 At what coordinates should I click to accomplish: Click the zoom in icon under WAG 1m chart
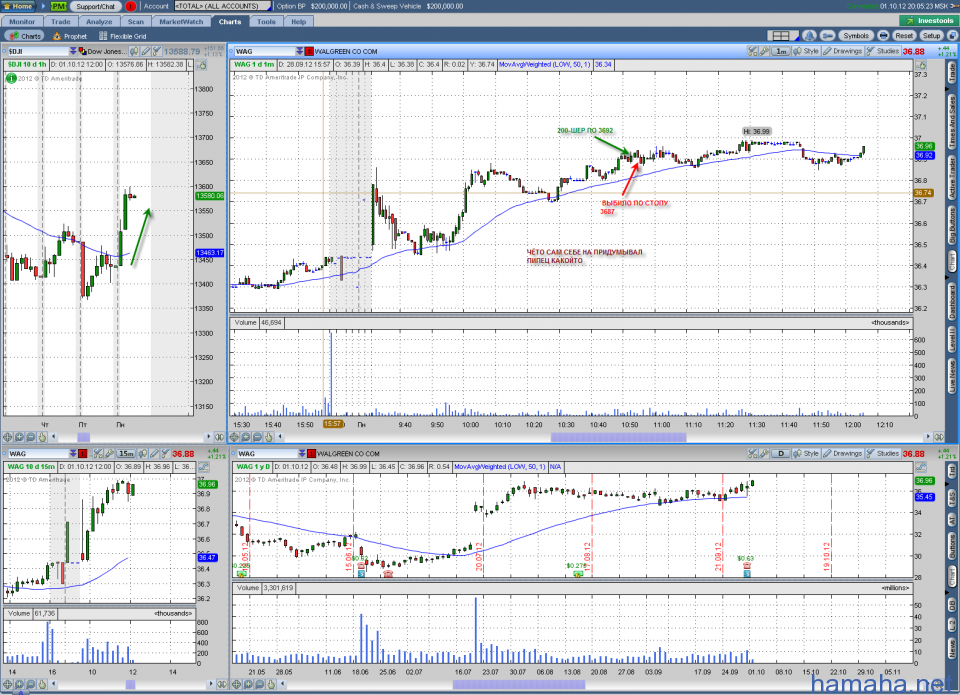point(246,437)
